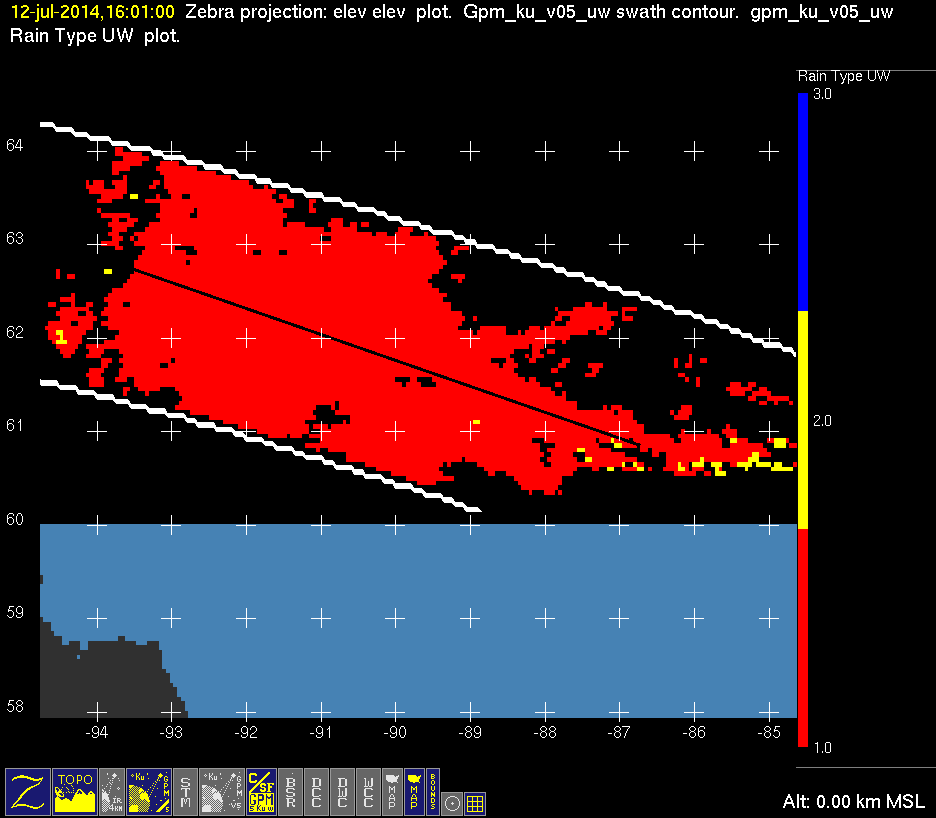936x818 pixels.
Task: Click the grid icon at toolbar end
Action: coord(476,802)
